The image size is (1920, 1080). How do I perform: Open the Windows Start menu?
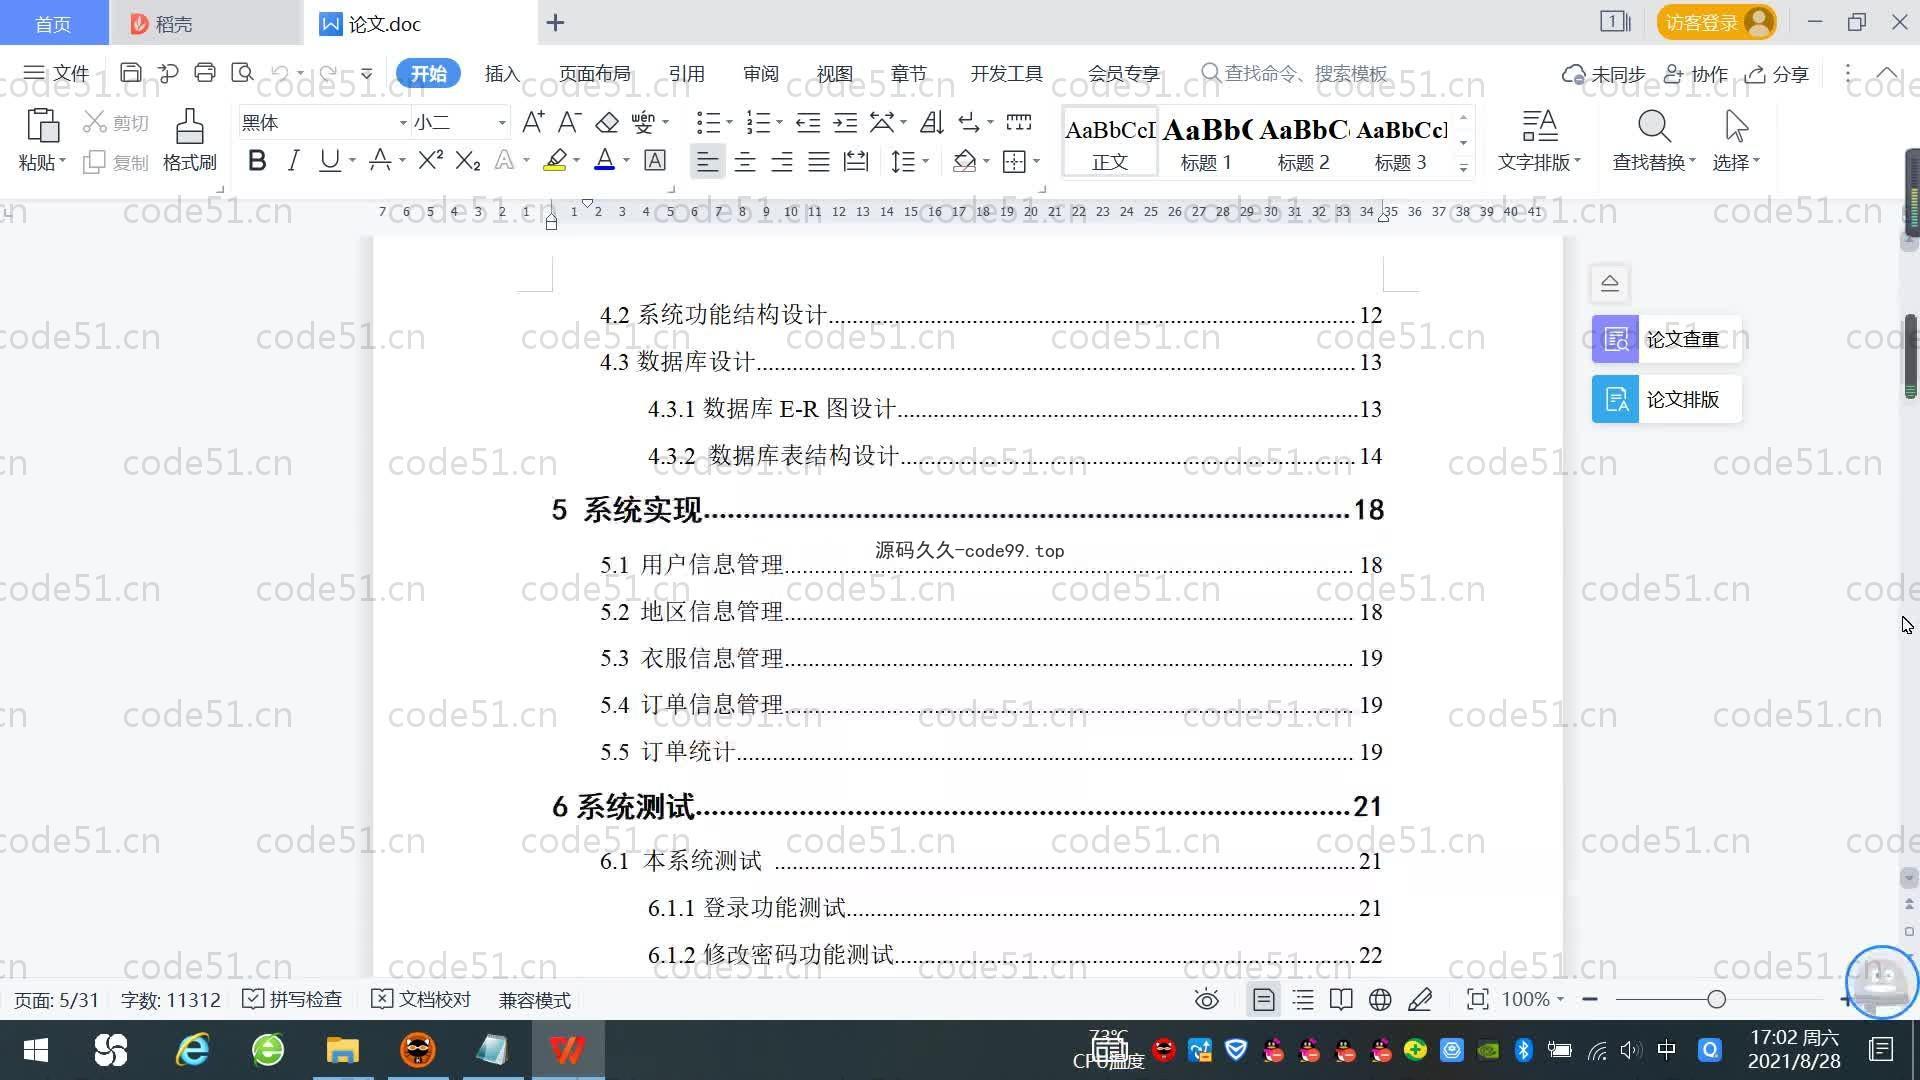point(35,1050)
